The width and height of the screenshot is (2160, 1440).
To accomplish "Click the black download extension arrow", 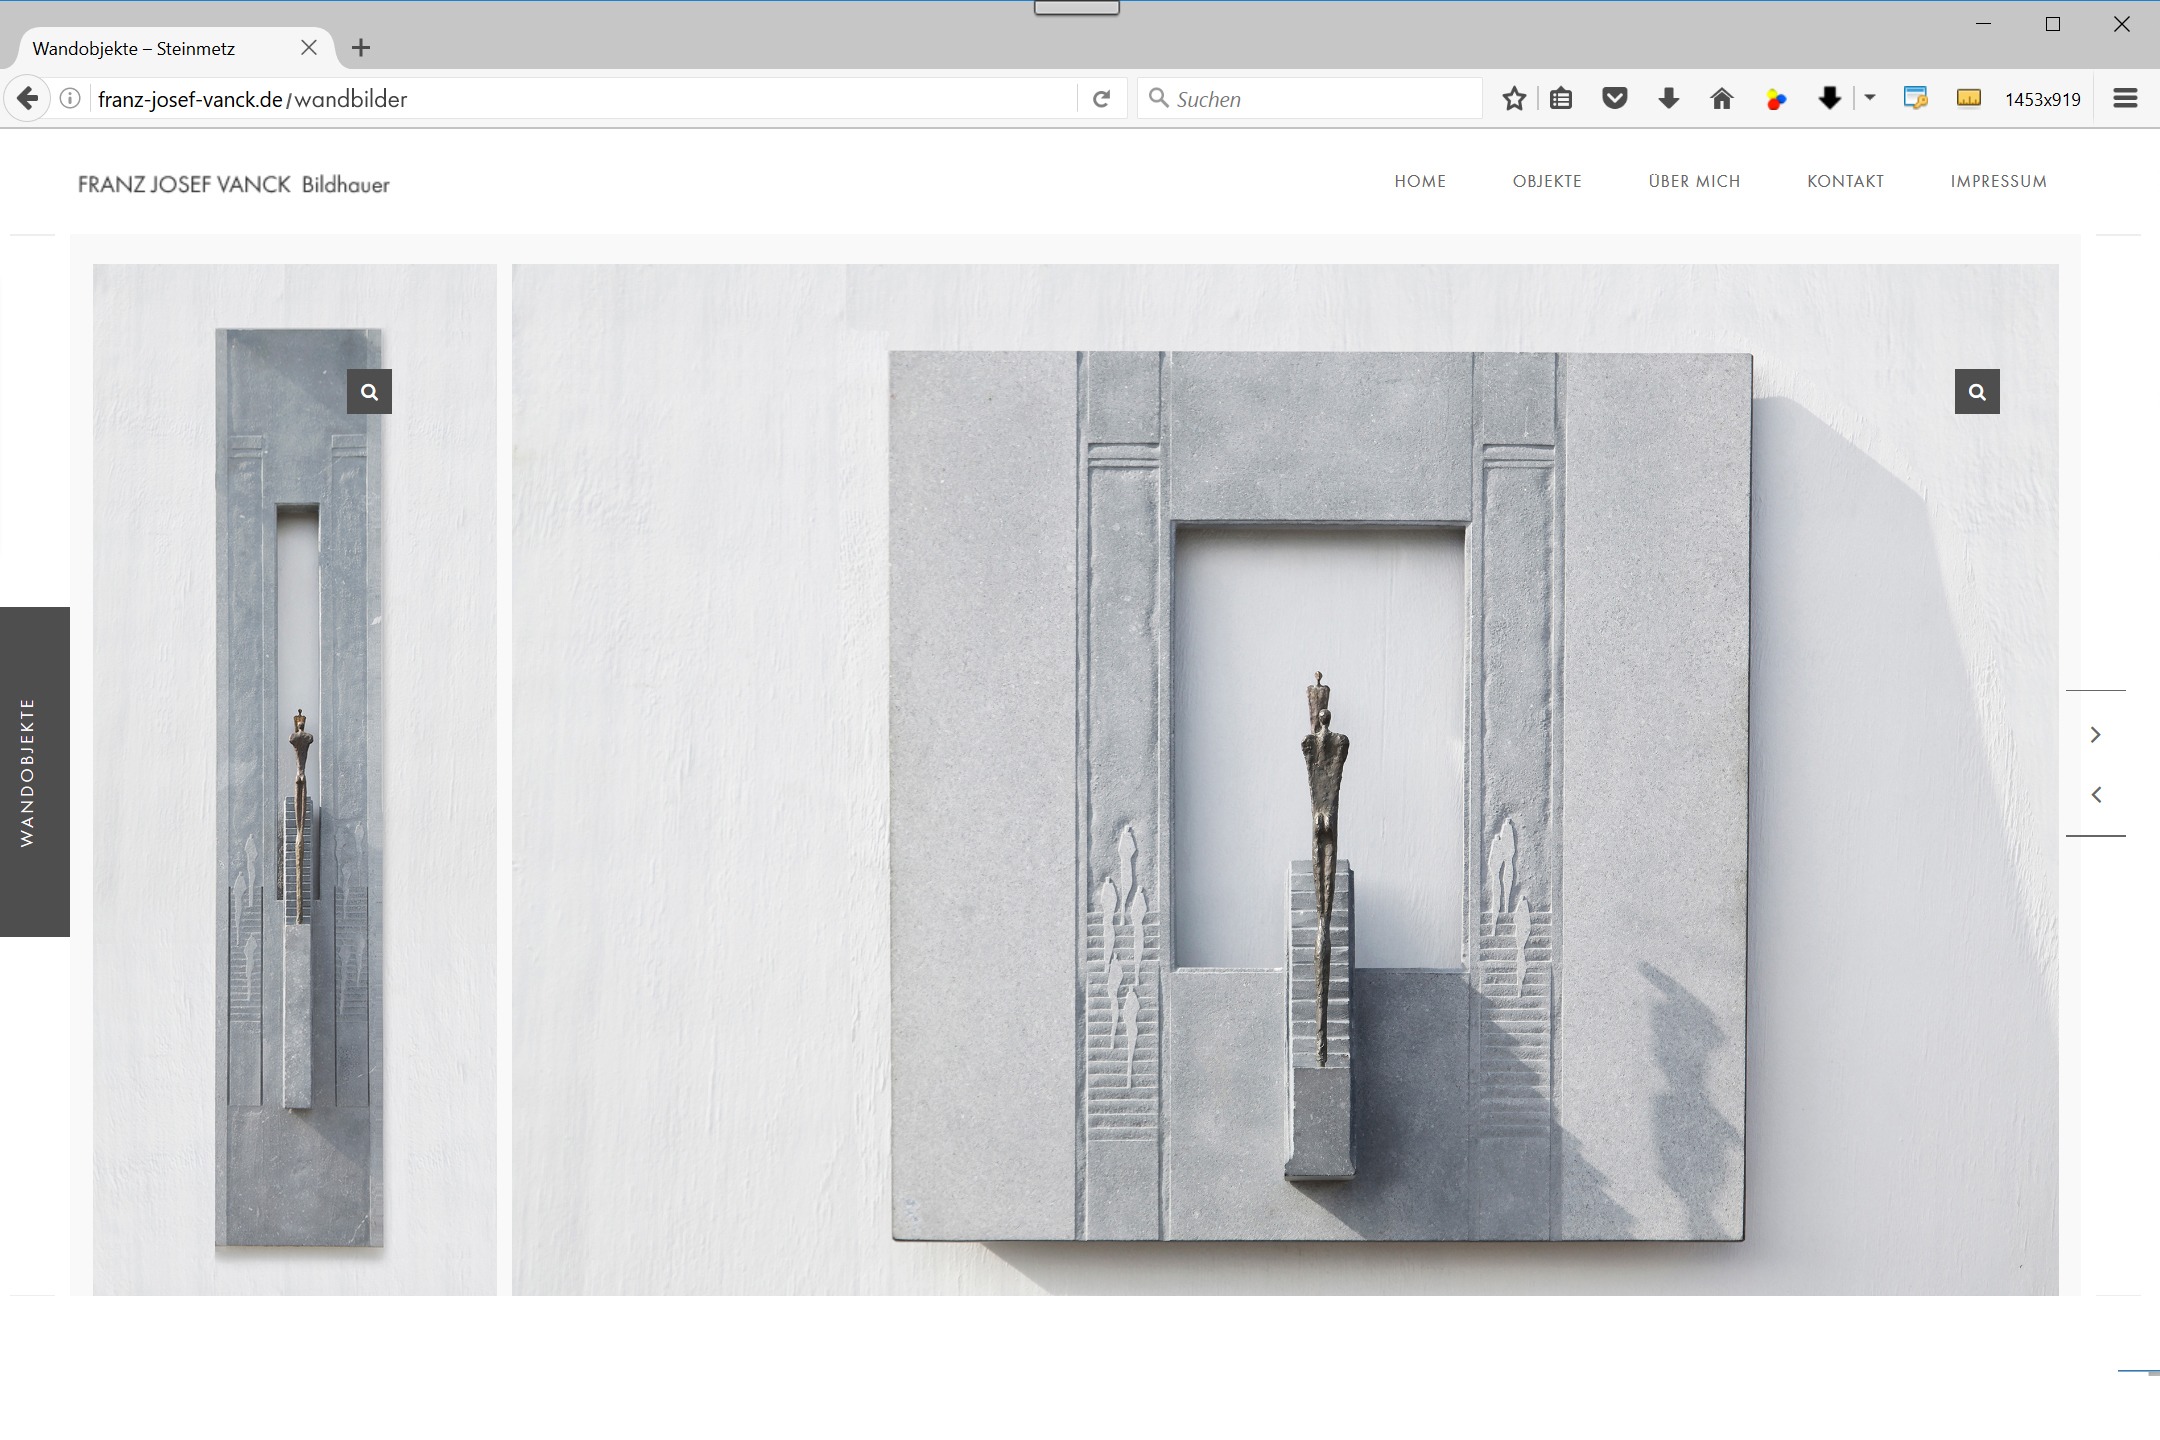I will [1829, 98].
